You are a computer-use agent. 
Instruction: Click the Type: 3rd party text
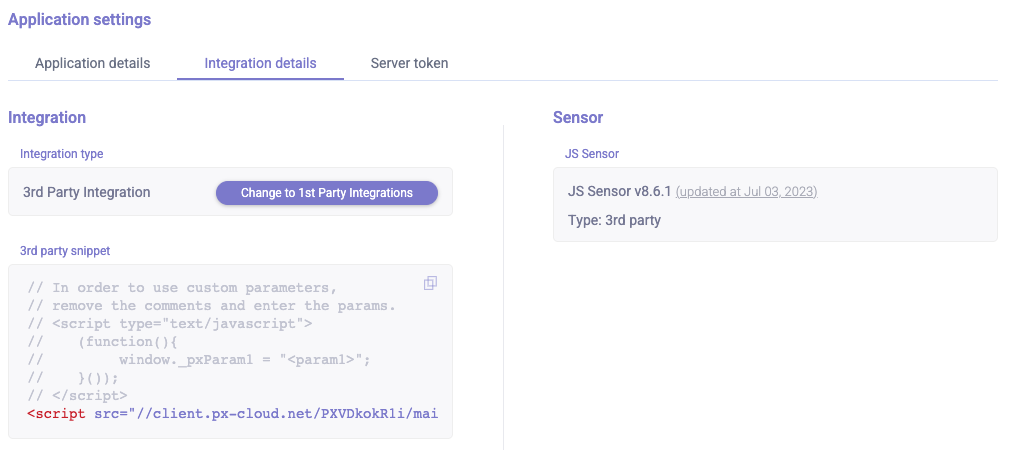[614, 220]
